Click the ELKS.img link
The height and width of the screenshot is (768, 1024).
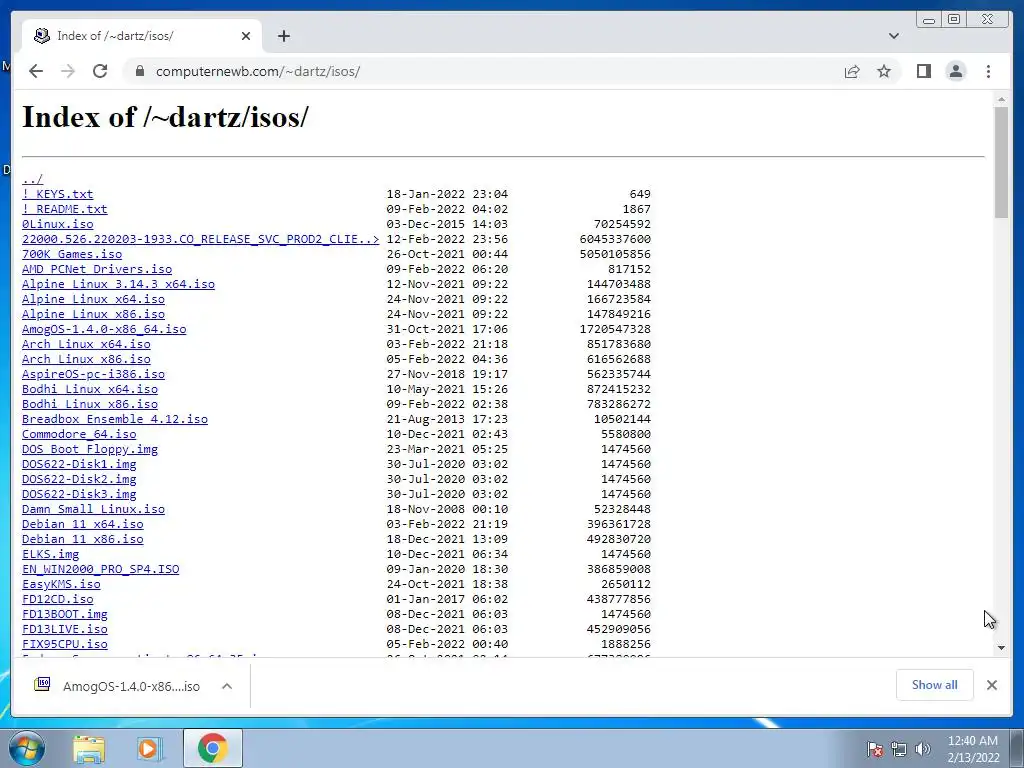pyautogui.click(x=50, y=554)
